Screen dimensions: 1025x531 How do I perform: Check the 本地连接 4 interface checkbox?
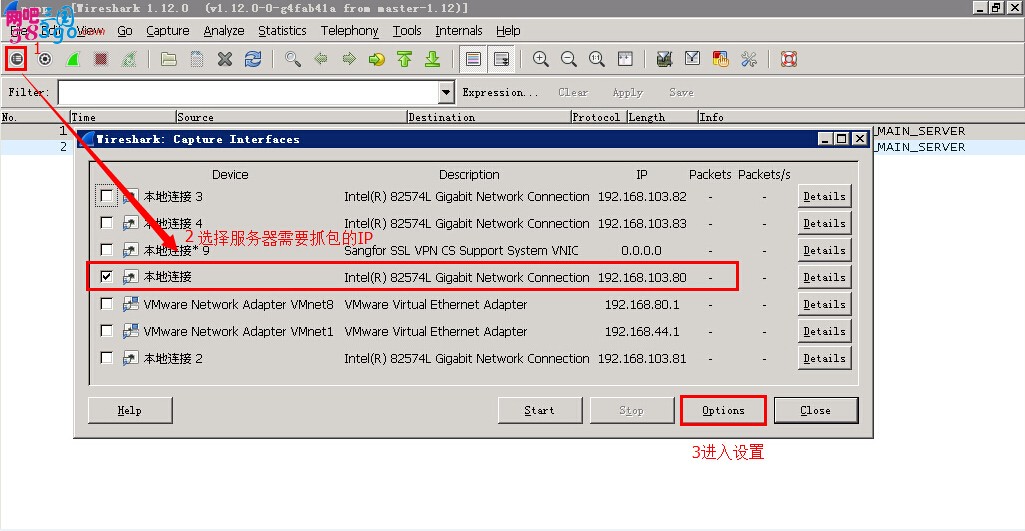pos(106,222)
